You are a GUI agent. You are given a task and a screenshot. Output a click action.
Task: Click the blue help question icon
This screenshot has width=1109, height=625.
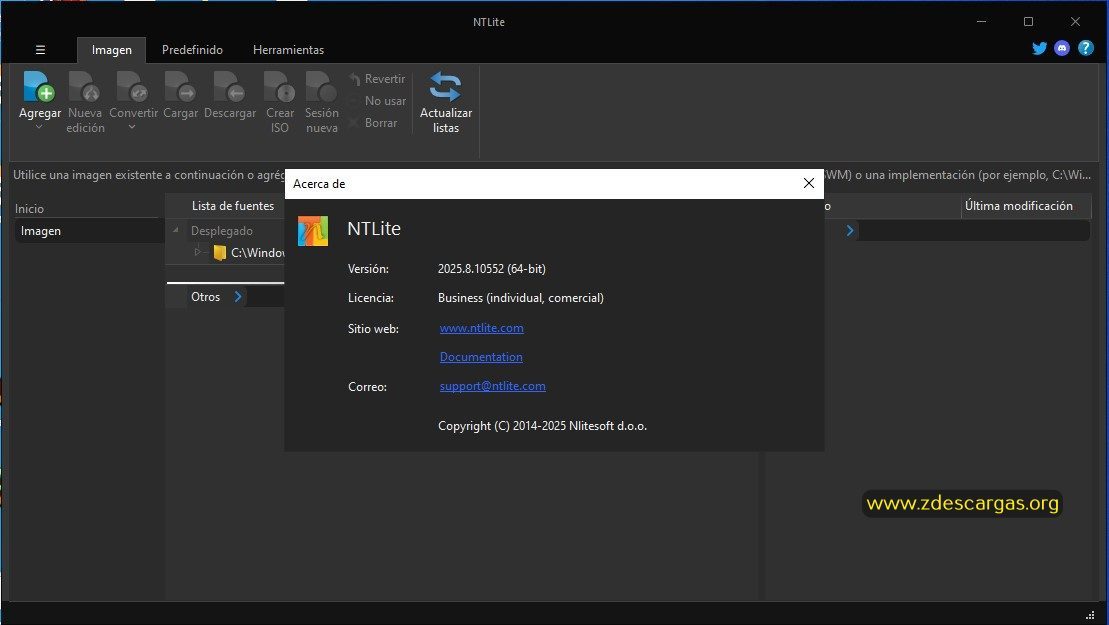pyautogui.click(x=1086, y=48)
